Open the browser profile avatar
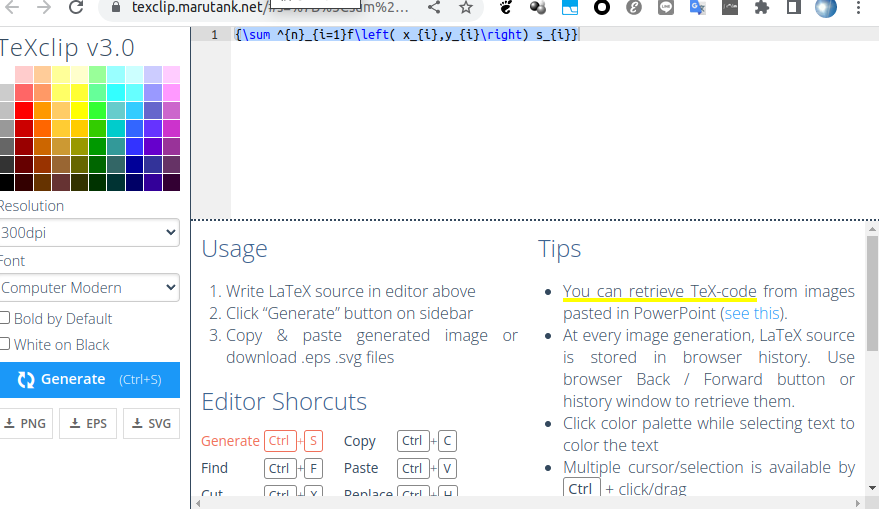The height and width of the screenshot is (509, 879). (826, 8)
